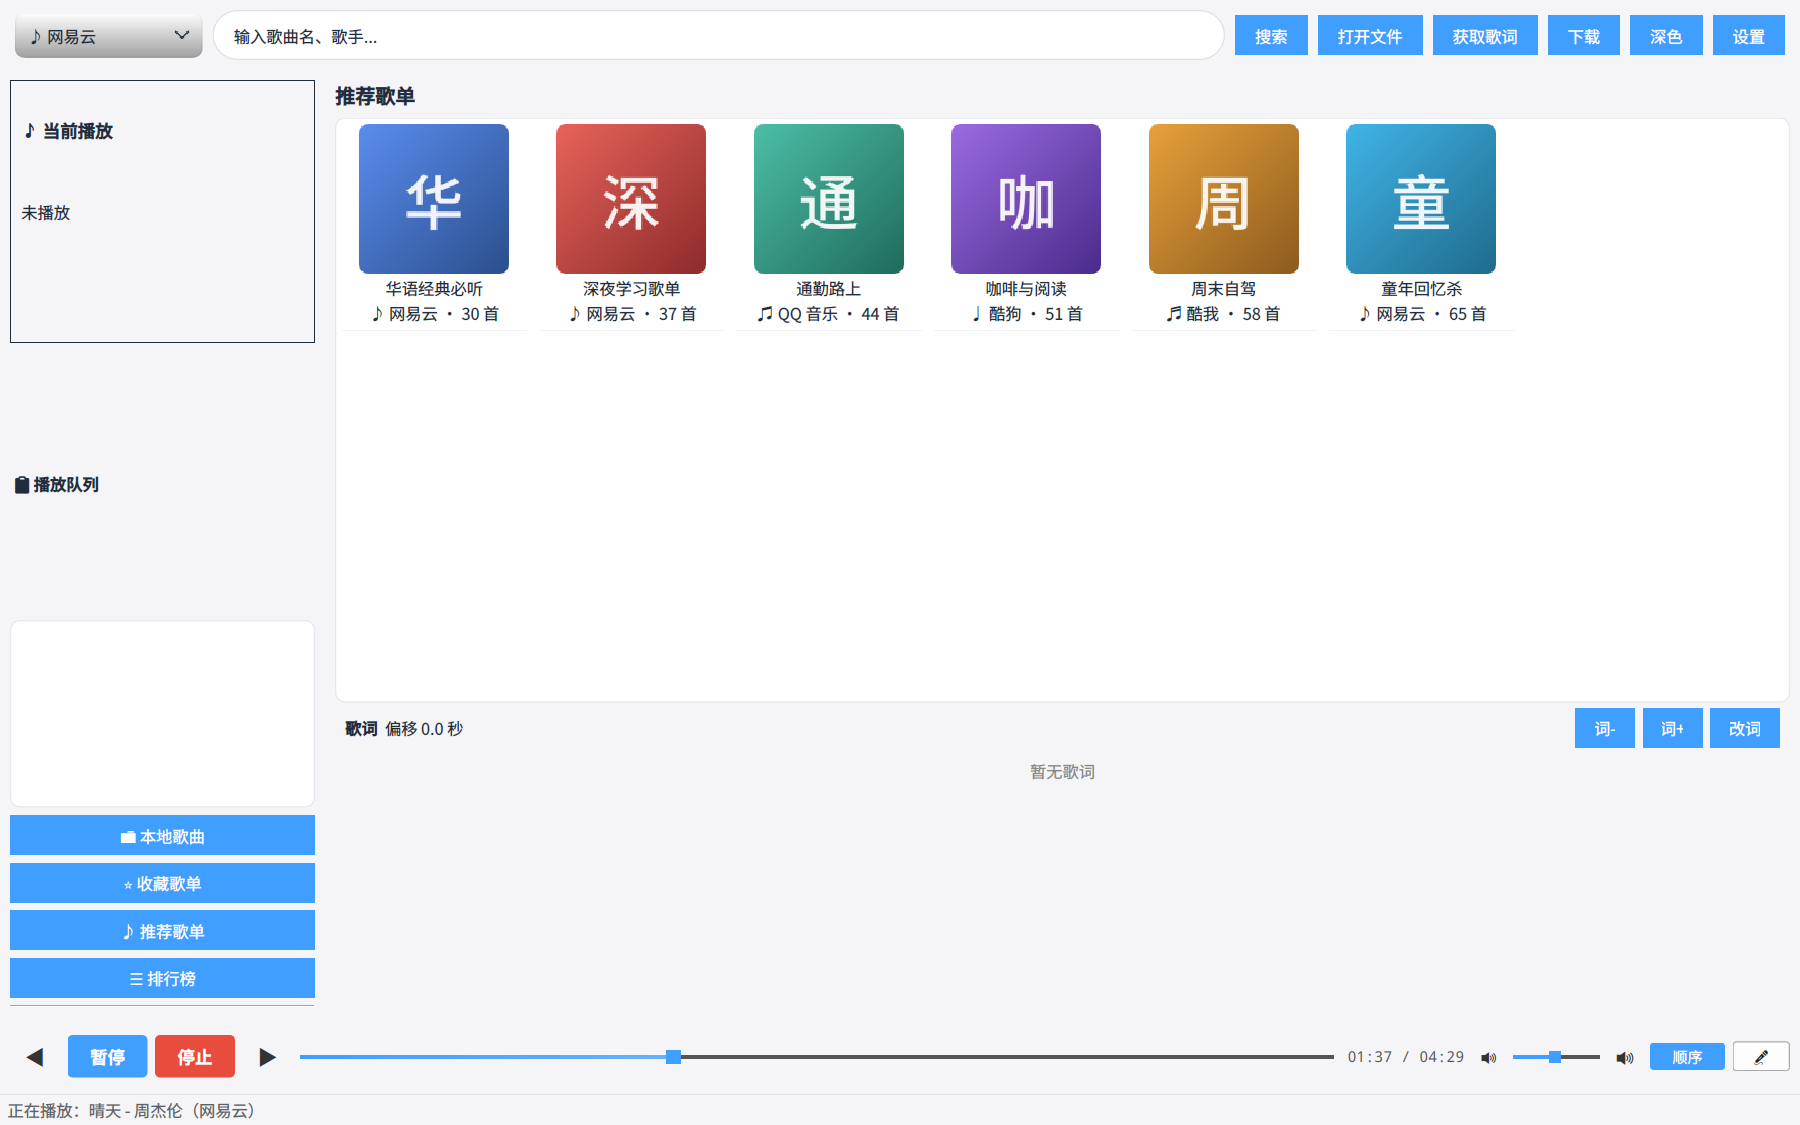The height and width of the screenshot is (1125, 1800).
Task: Click the 播放队列 queue header
Action: point(57,485)
